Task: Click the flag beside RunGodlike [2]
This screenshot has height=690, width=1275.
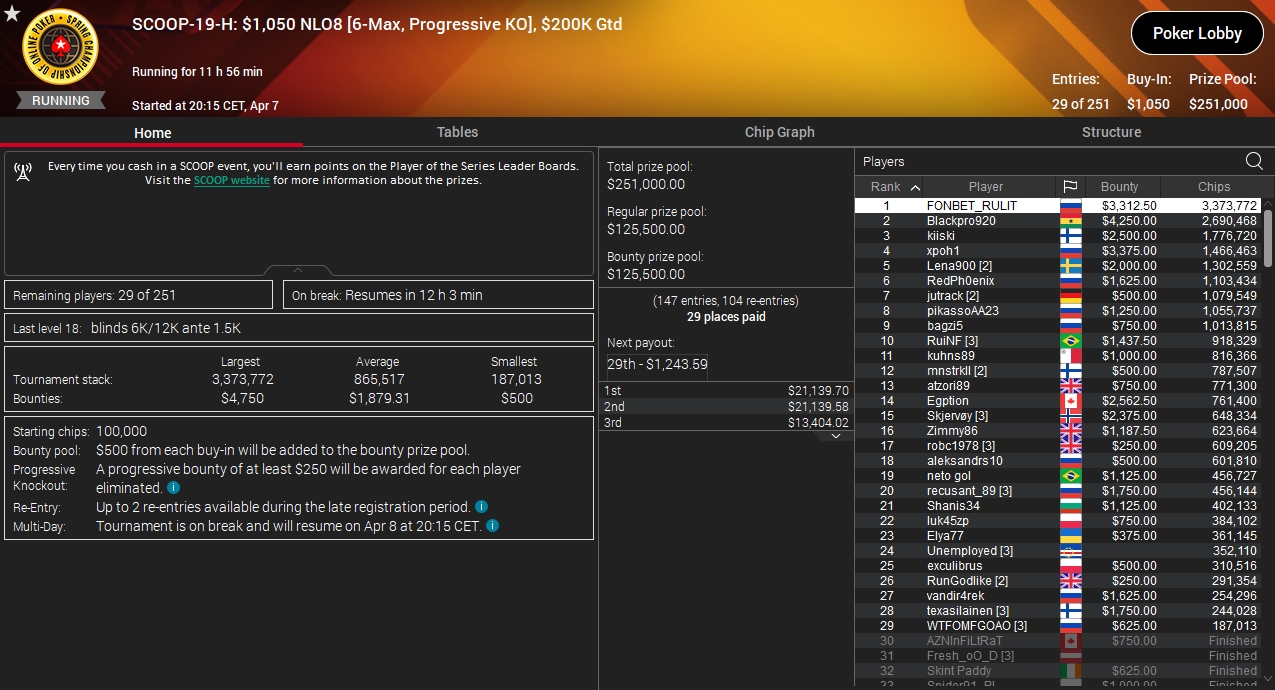Action: point(1070,581)
